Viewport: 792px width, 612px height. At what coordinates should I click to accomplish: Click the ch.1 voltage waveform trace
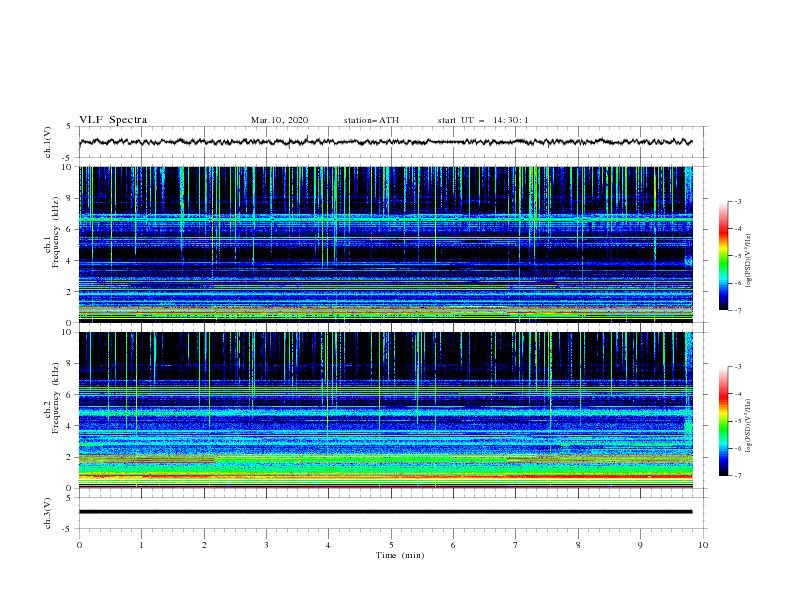coord(386,142)
